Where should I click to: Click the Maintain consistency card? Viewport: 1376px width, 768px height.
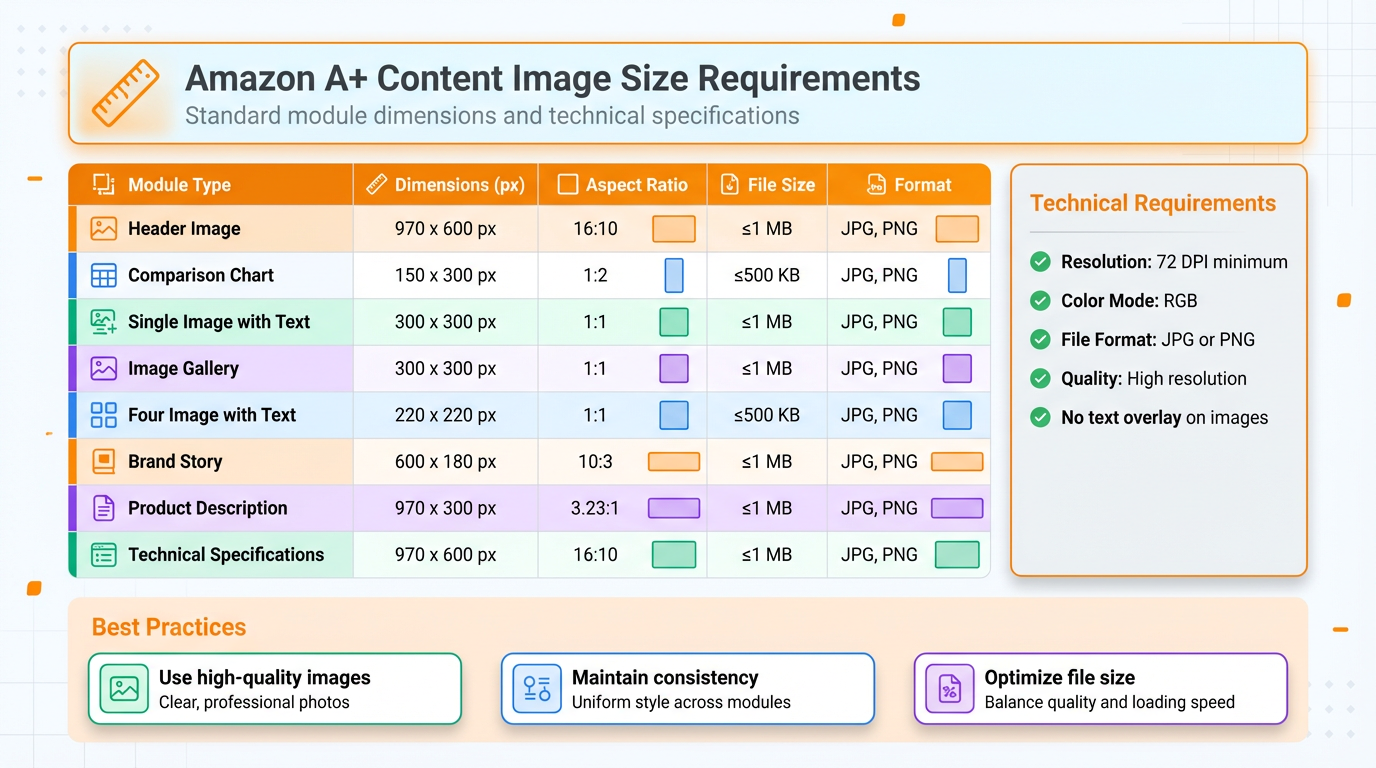point(687,688)
